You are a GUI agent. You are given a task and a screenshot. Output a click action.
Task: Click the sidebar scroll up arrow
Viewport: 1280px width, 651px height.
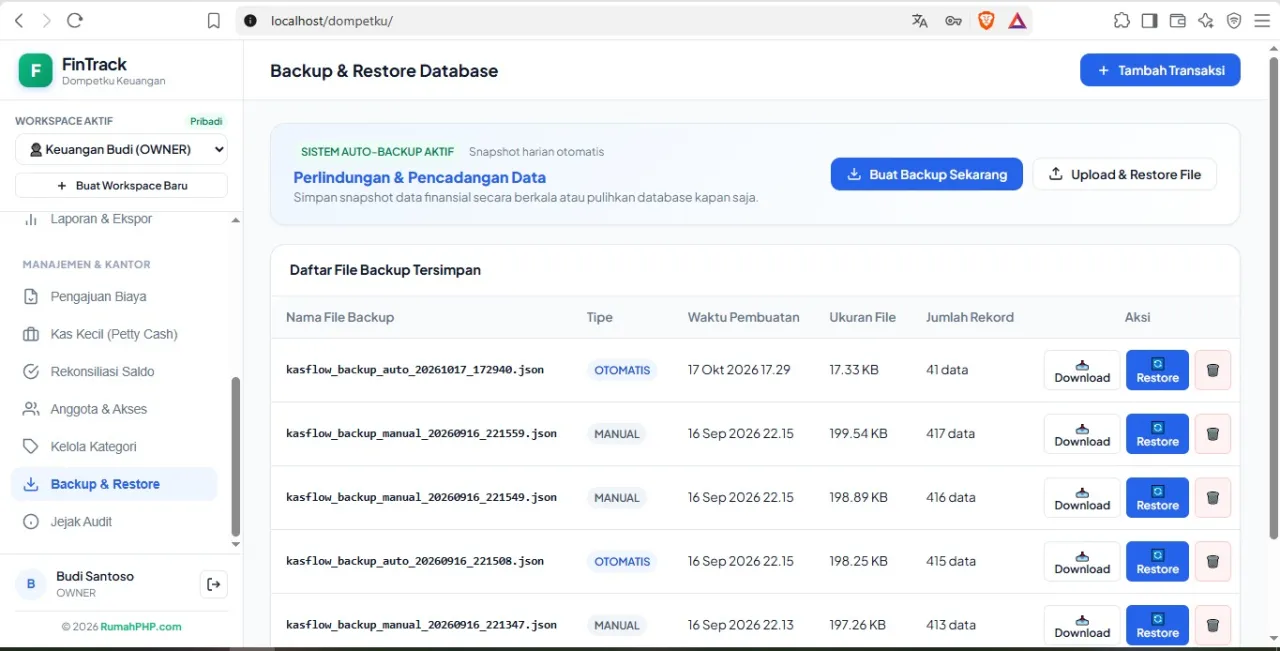click(x=236, y=220)
